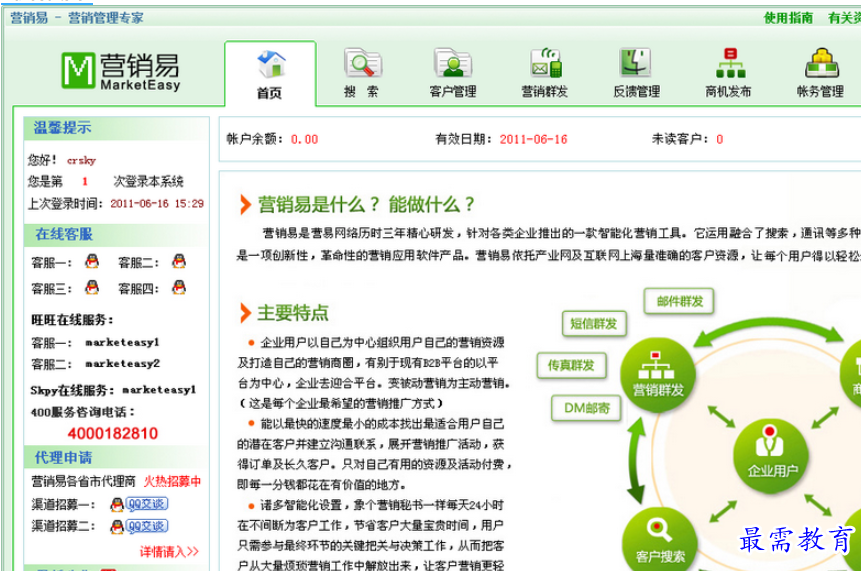The image size is (861, 571).
Task: Click username crsky
Action: tap(81, 160)
